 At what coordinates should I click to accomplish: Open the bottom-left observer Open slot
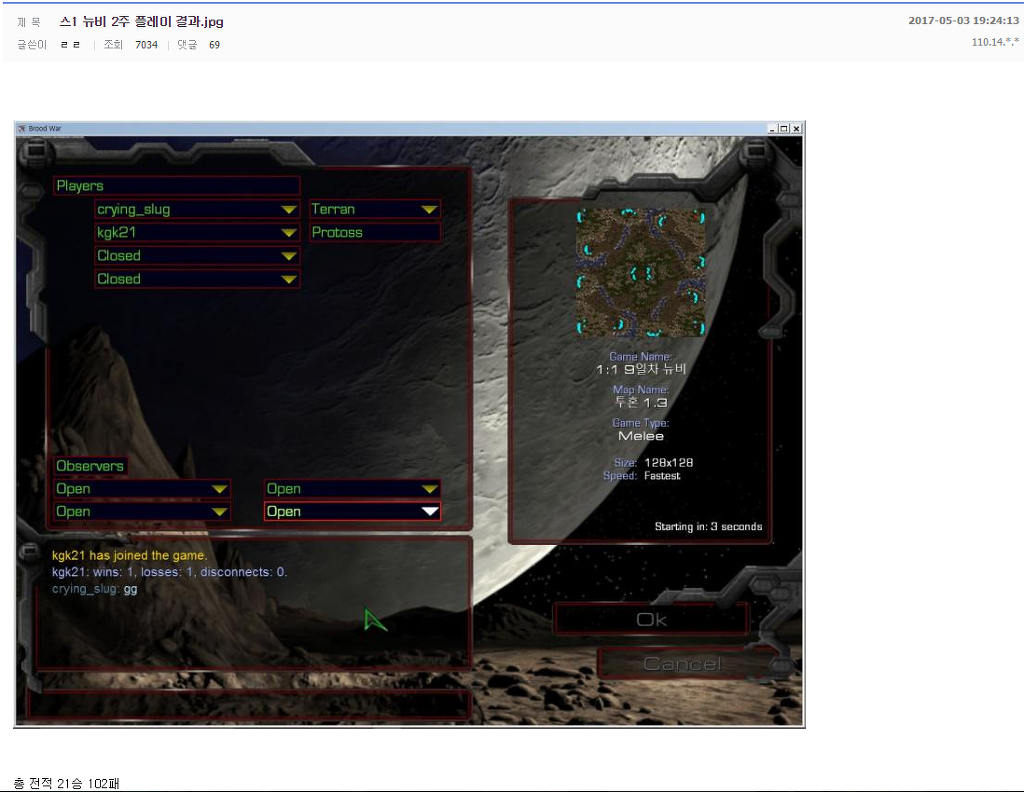coord(219,512)
